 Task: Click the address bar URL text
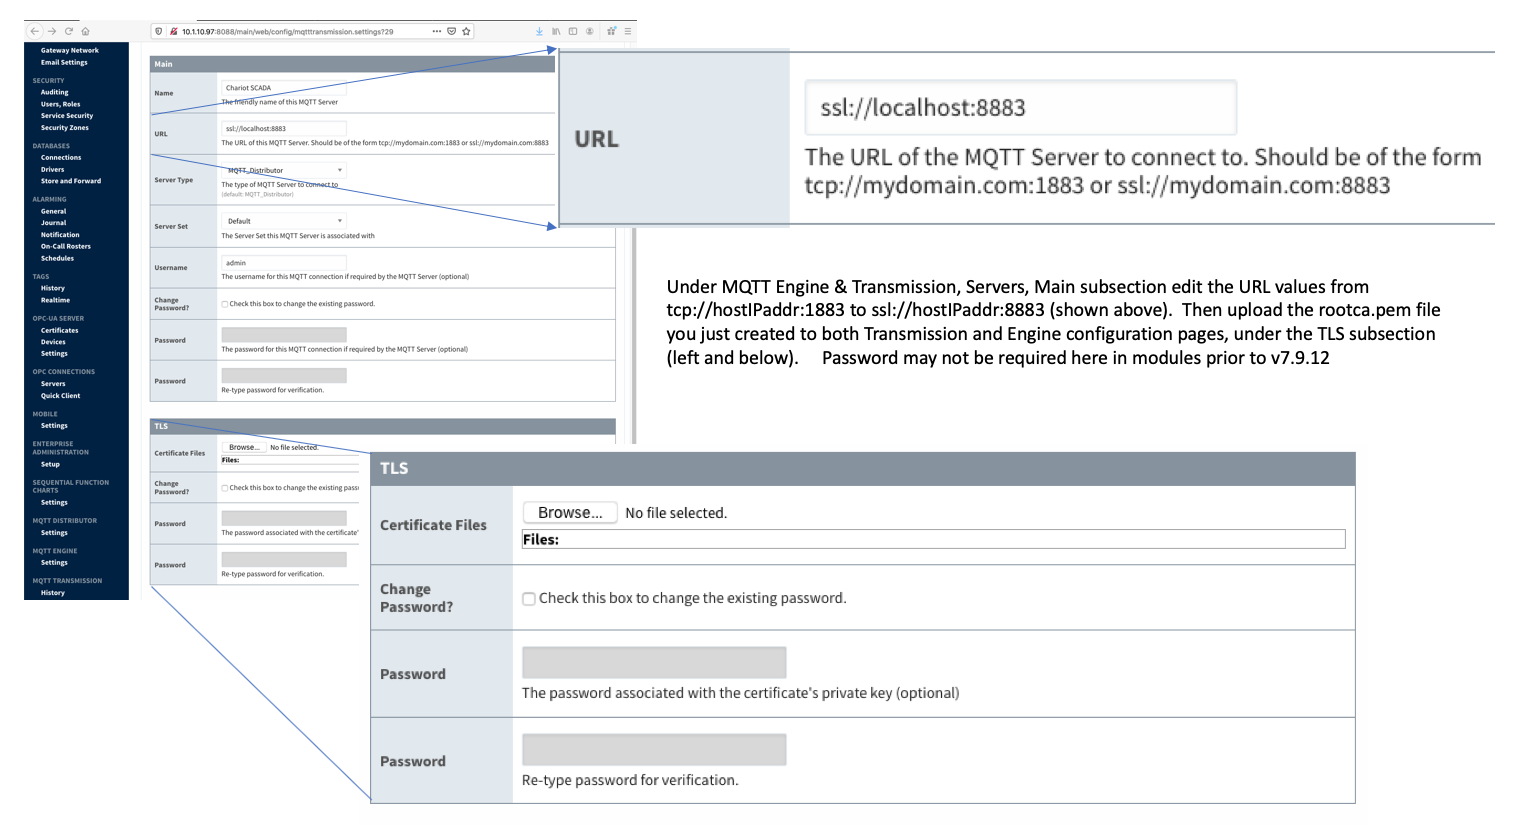tap(288, 31)
